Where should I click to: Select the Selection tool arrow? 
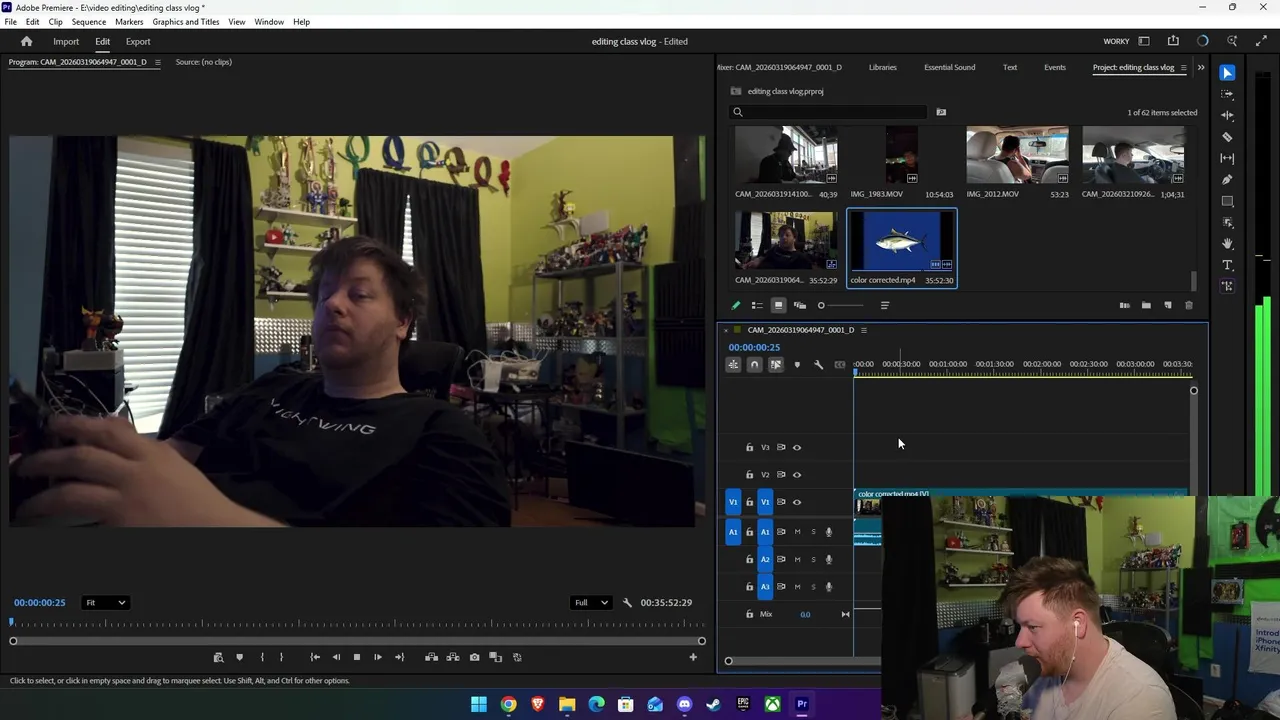(x=1227, y=73)
